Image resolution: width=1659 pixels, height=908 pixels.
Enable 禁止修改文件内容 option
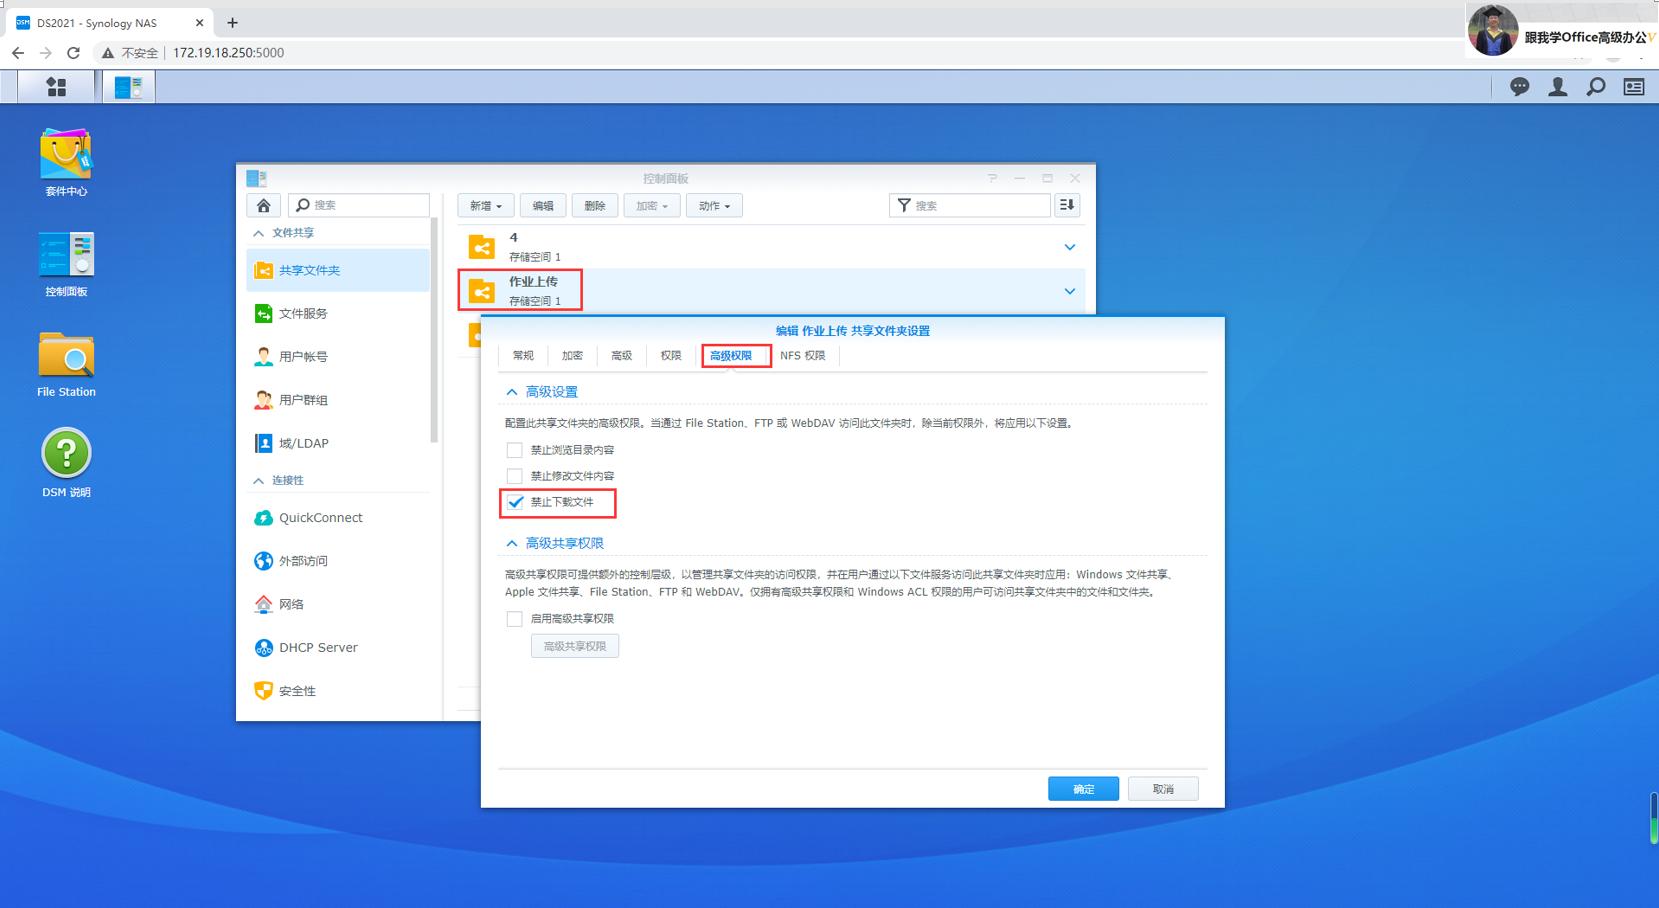point(514,476)
